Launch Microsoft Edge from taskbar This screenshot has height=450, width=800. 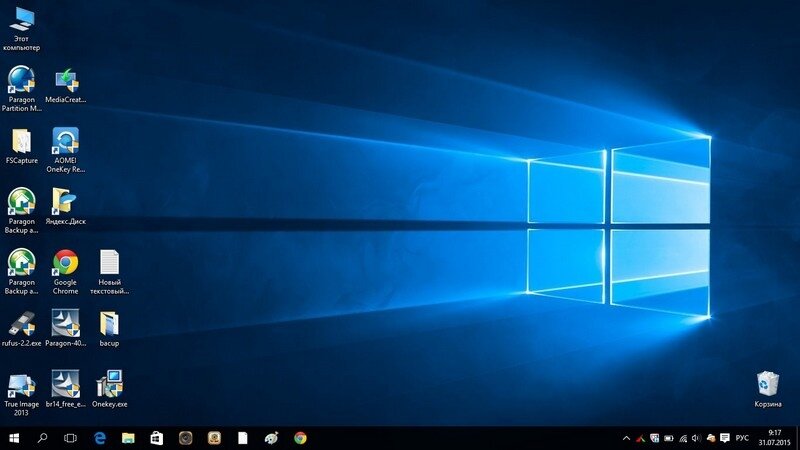point(100,438)
